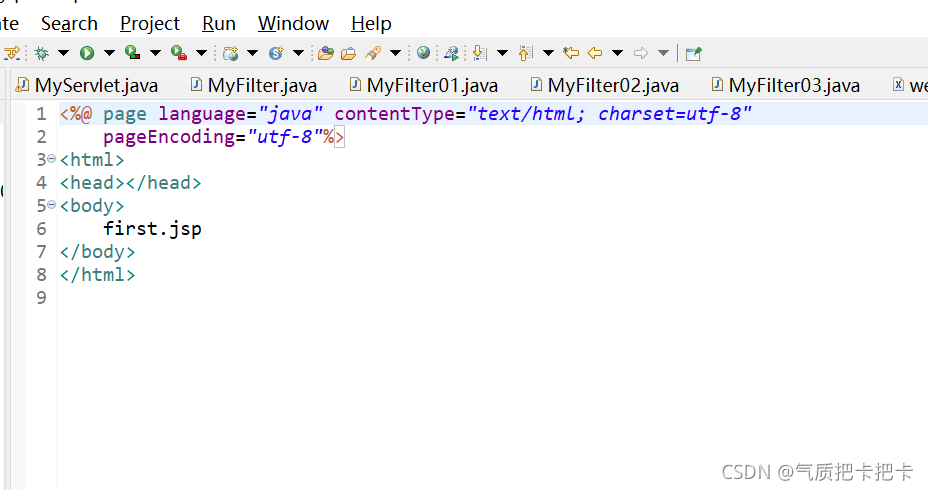This screenshot has height=490, width=928.
Task: Click the <head></head> tag on line 4
Action: [x=130, y=183]
